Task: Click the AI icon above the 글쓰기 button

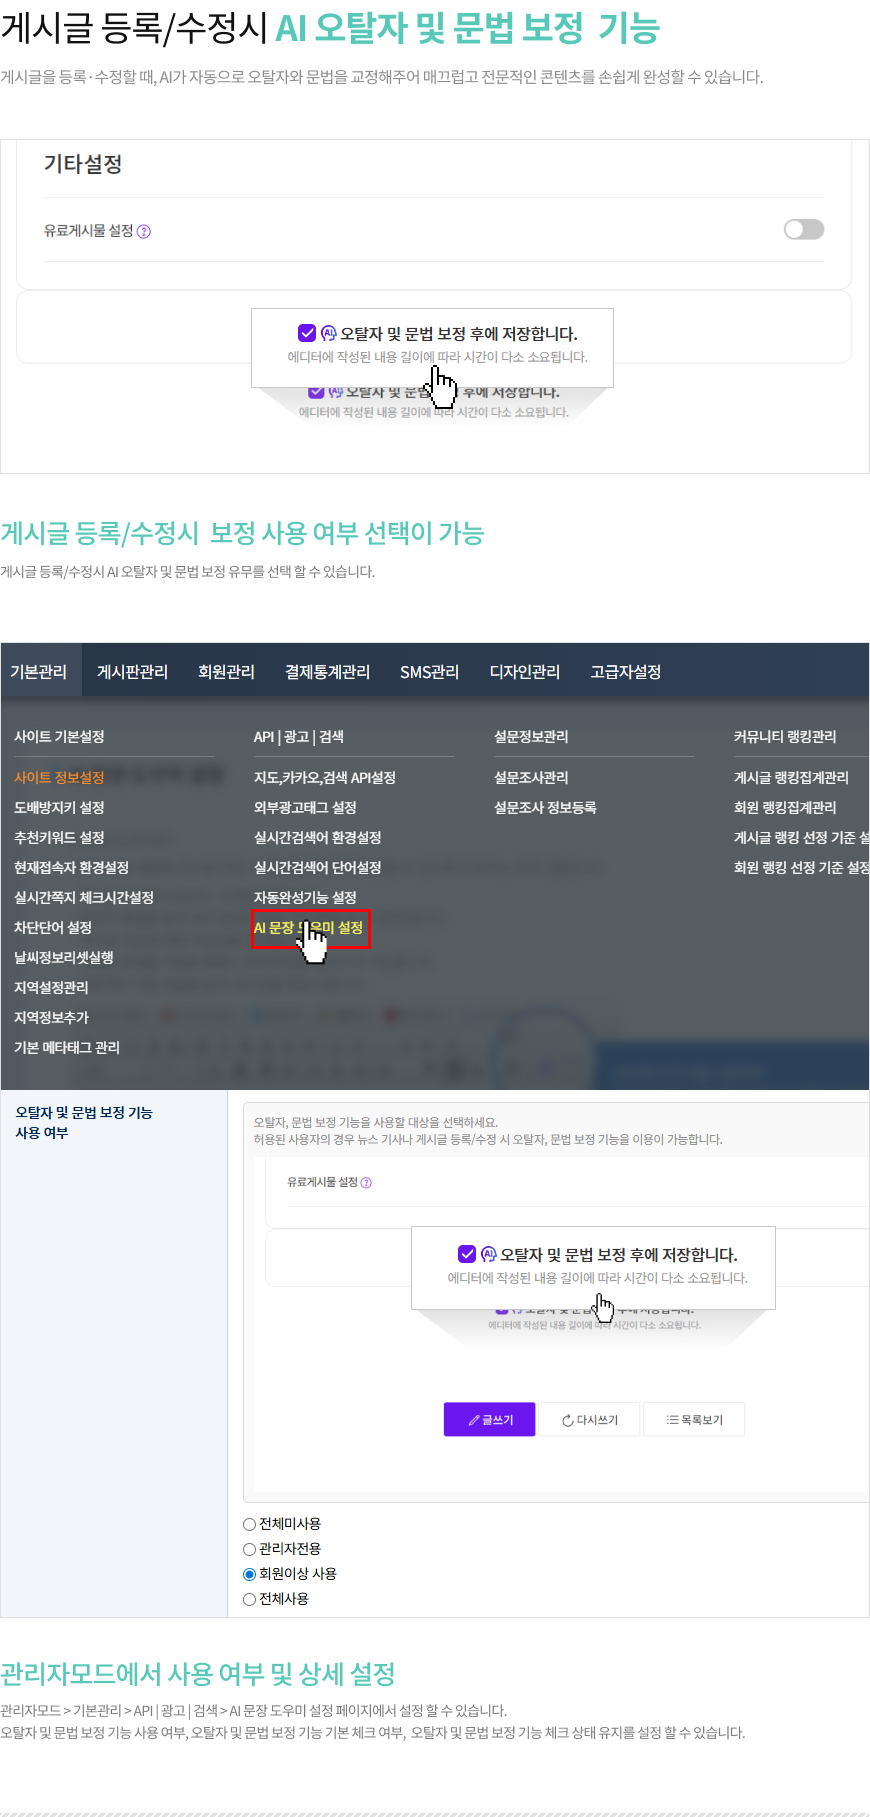Action: point(488,1254)
